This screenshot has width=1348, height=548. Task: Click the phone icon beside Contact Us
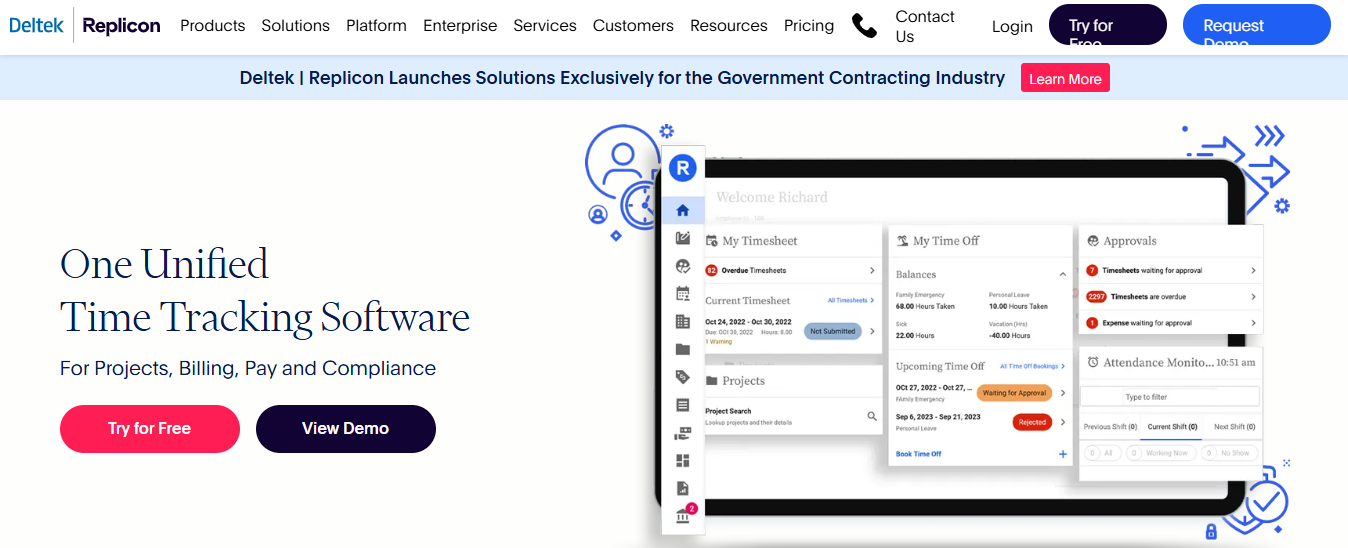point(864,26)
